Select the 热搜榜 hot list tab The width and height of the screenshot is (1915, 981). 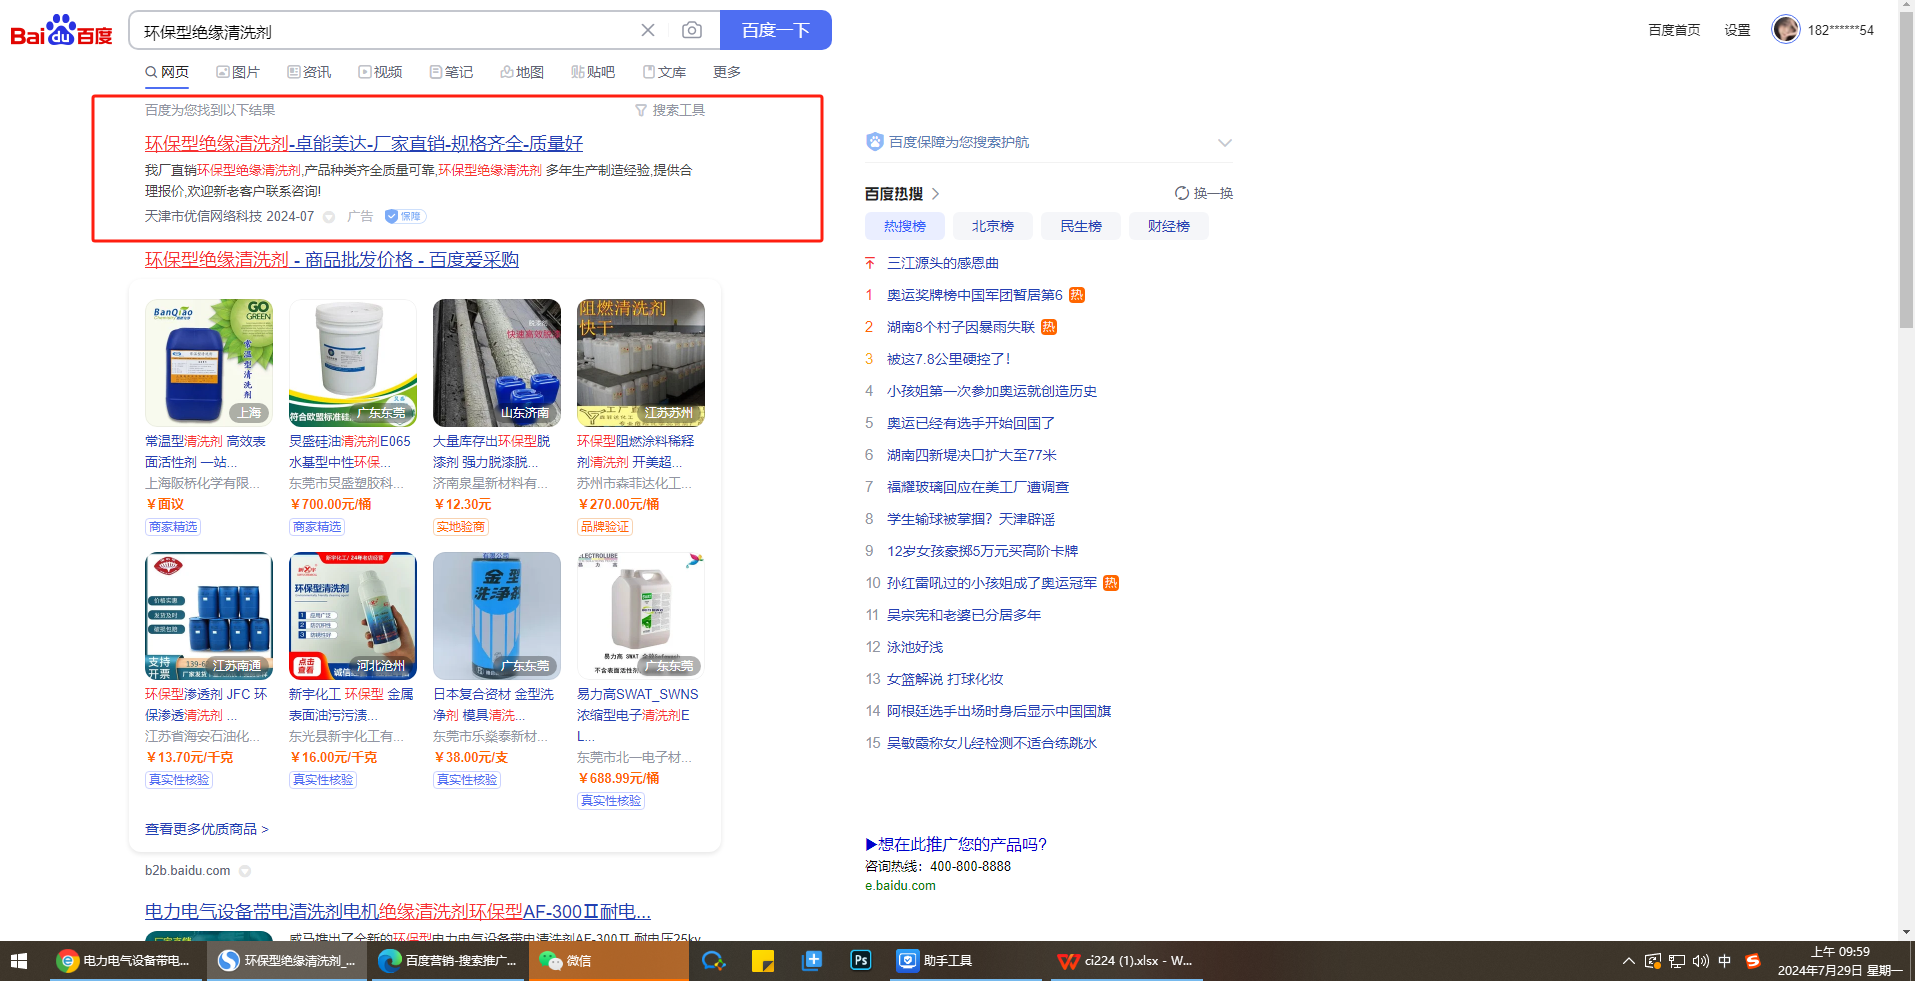click(905, 226)
